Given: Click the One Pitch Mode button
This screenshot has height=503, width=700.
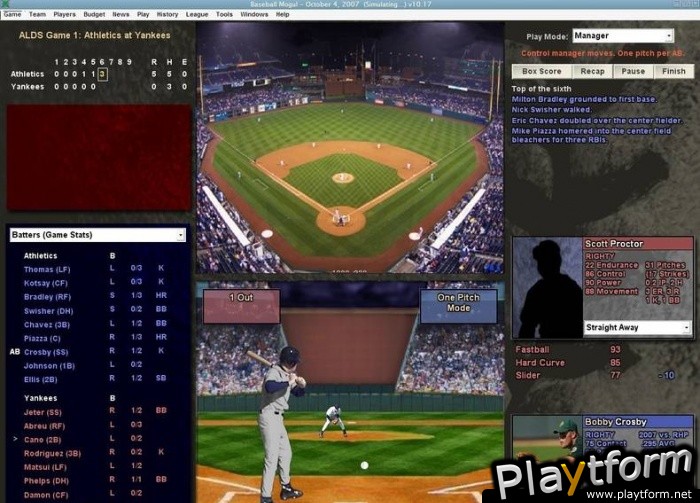Looking at the screenshot, I should 458,306.
